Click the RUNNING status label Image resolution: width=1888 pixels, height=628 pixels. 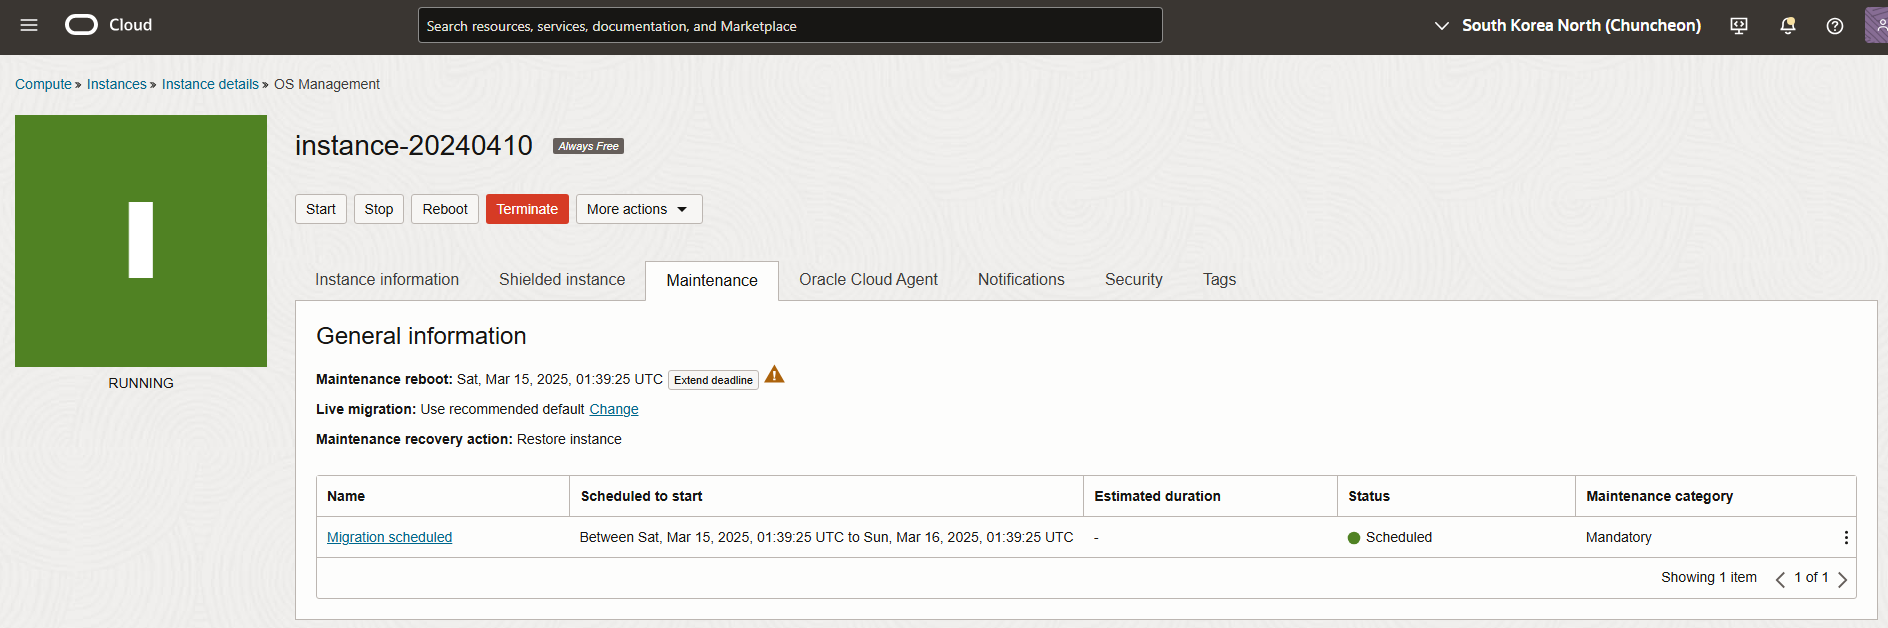[x=141, y=383]
